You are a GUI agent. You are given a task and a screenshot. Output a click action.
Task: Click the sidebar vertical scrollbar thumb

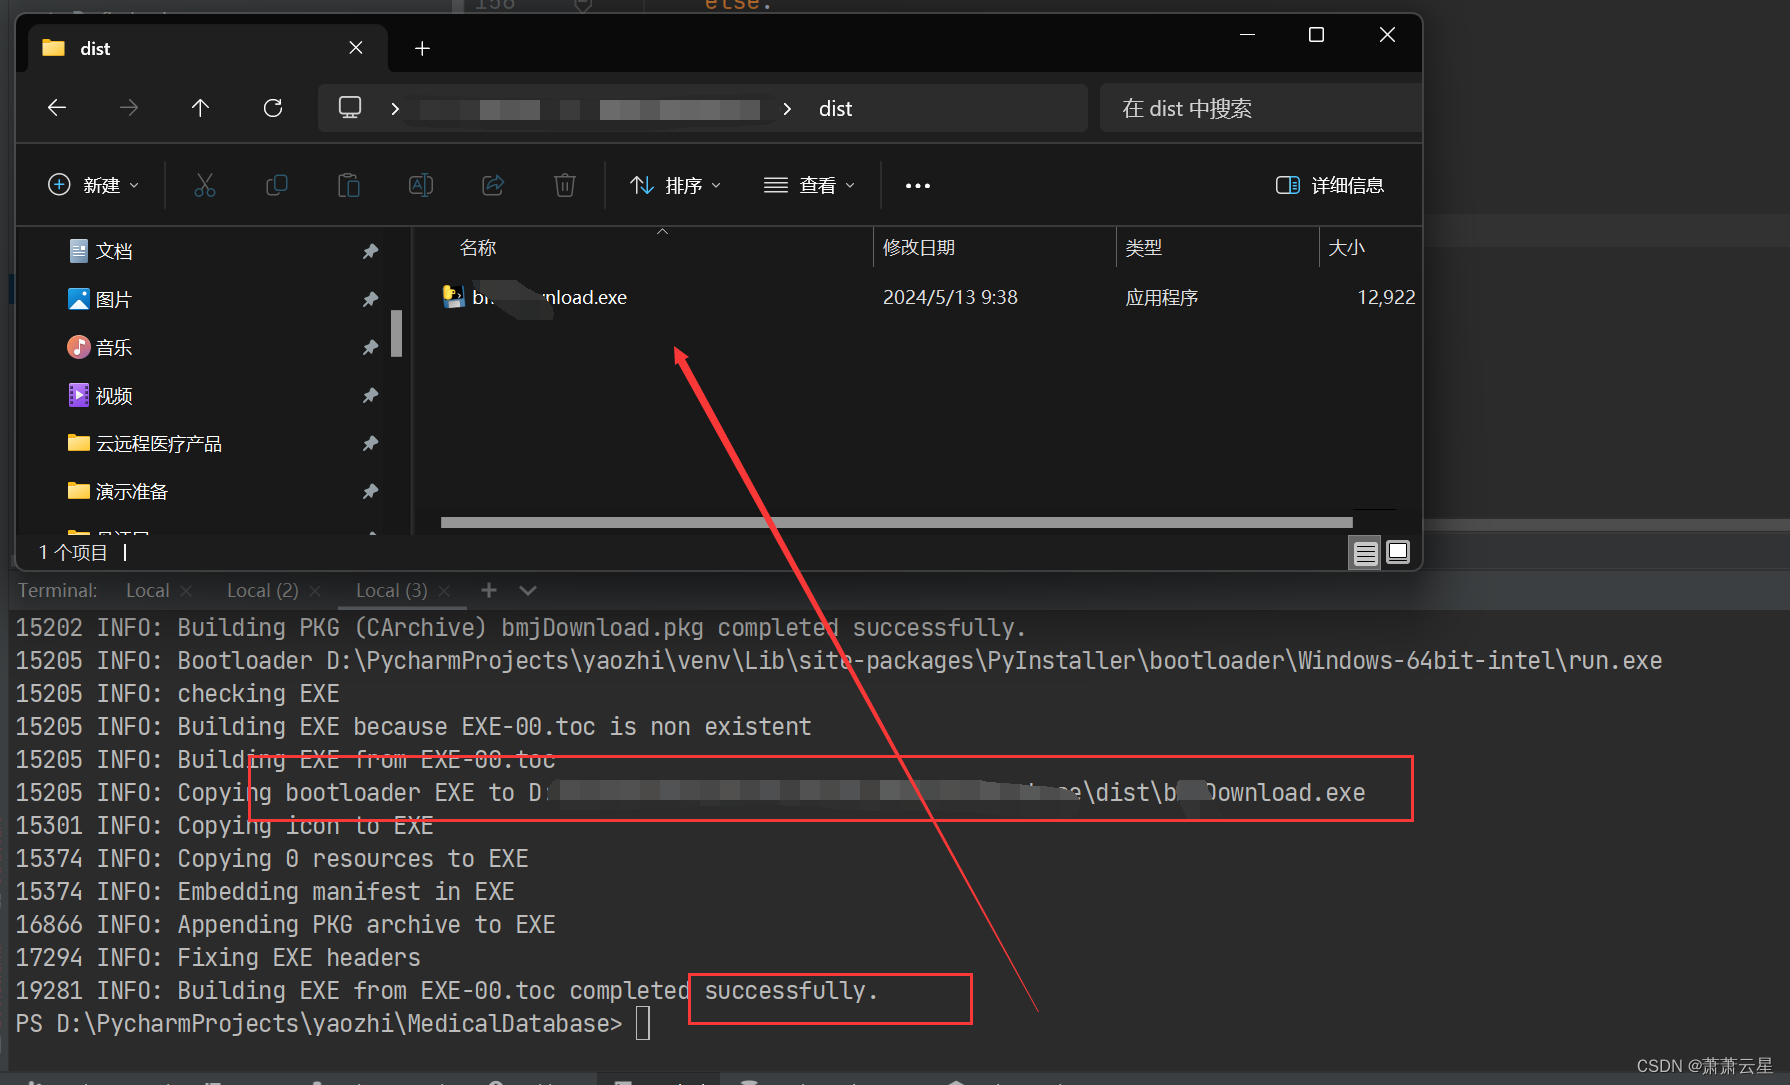click(x=396, y=333)
